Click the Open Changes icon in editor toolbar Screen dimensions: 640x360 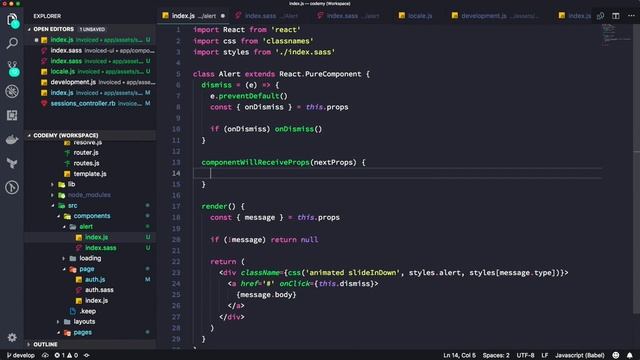[600, 16]
